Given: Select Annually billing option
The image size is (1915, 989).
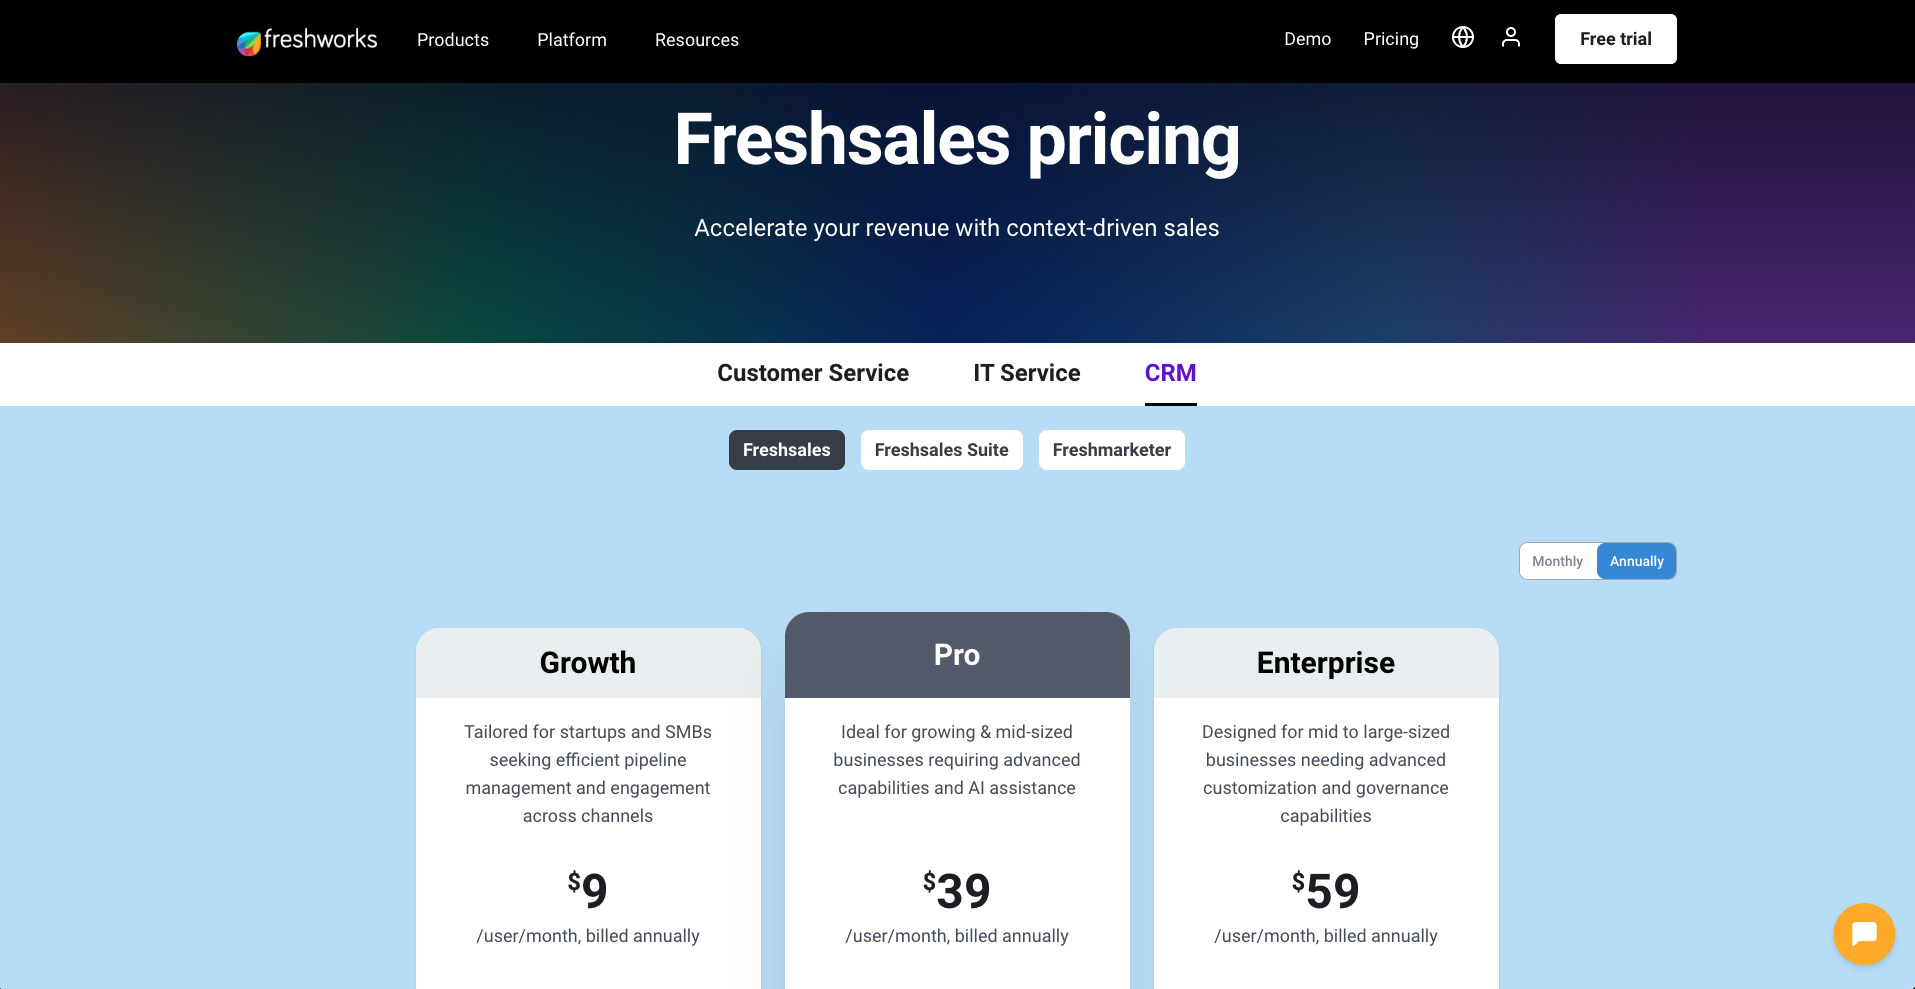Looking at the screenshot, I should click(x=1636, y=561).
